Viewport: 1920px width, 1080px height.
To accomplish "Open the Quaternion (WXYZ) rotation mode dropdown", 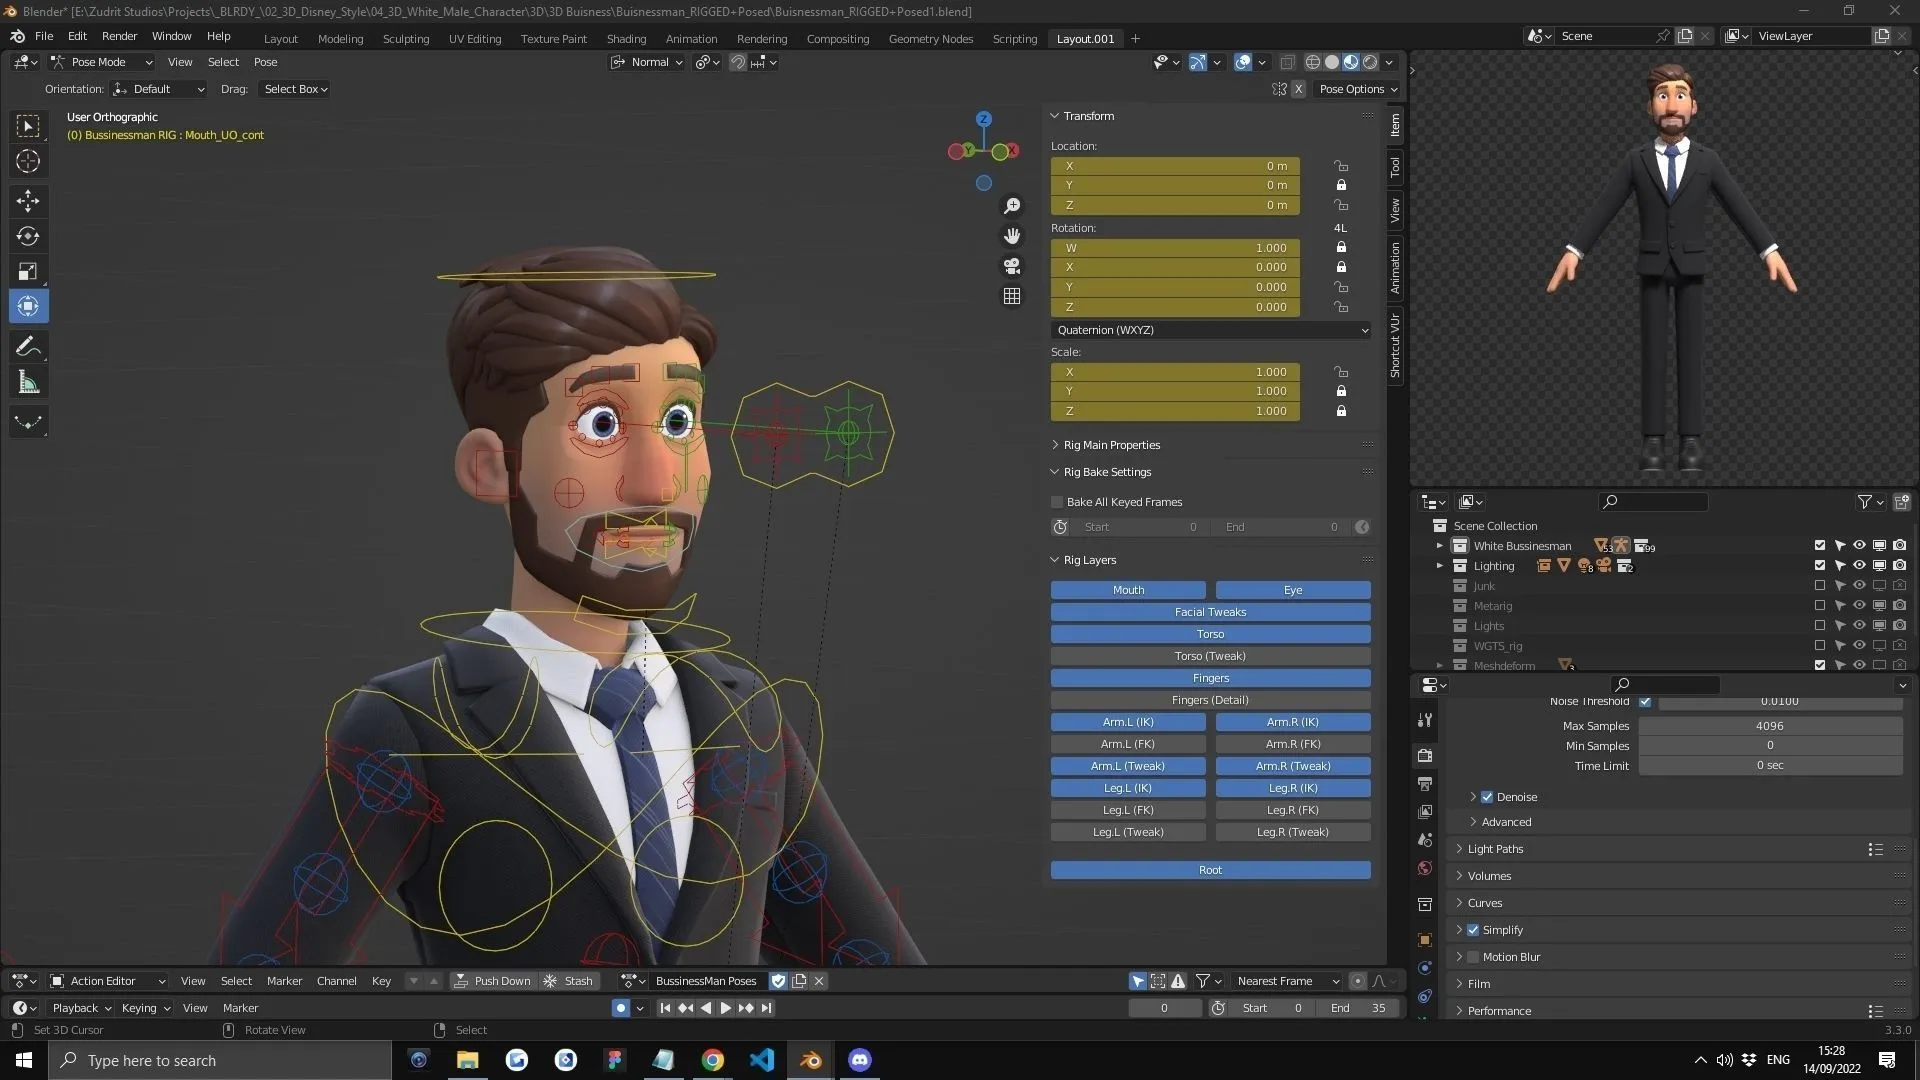I will pos(1210,330).
